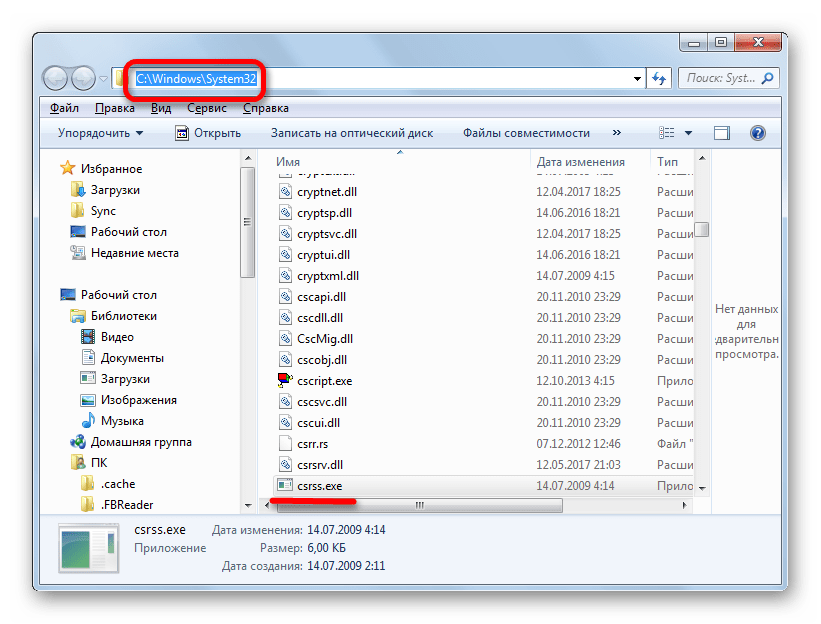This screenshot has height=624, width=821.
Task: Click the magnifier search icon
Action: [768, 79]
